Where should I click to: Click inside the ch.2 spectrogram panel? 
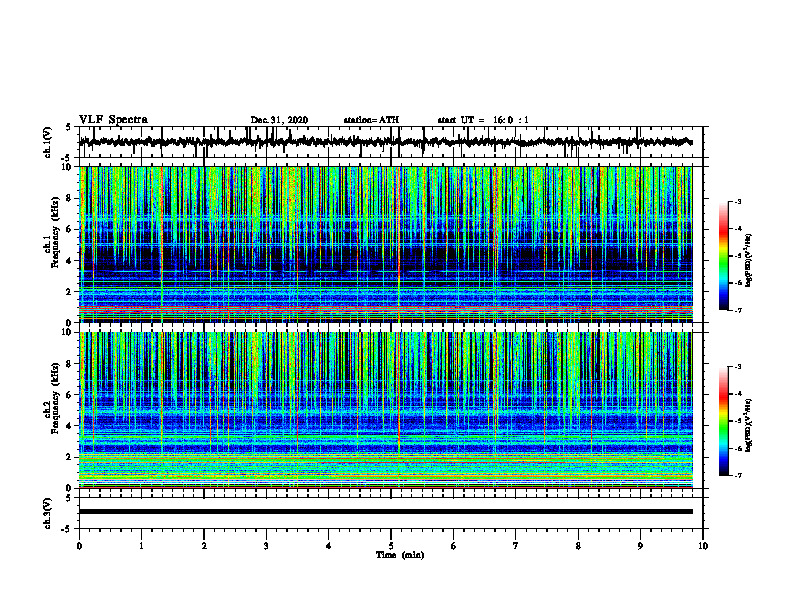click(386, 410)
